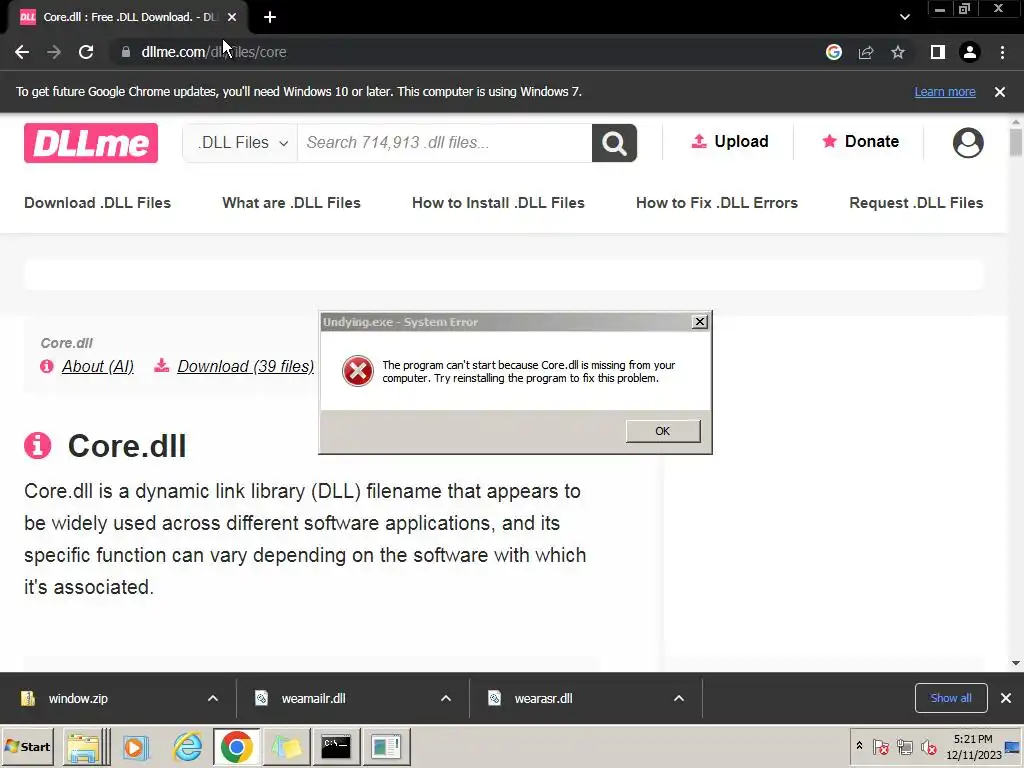Close the downloads bar

[1006, 698]
